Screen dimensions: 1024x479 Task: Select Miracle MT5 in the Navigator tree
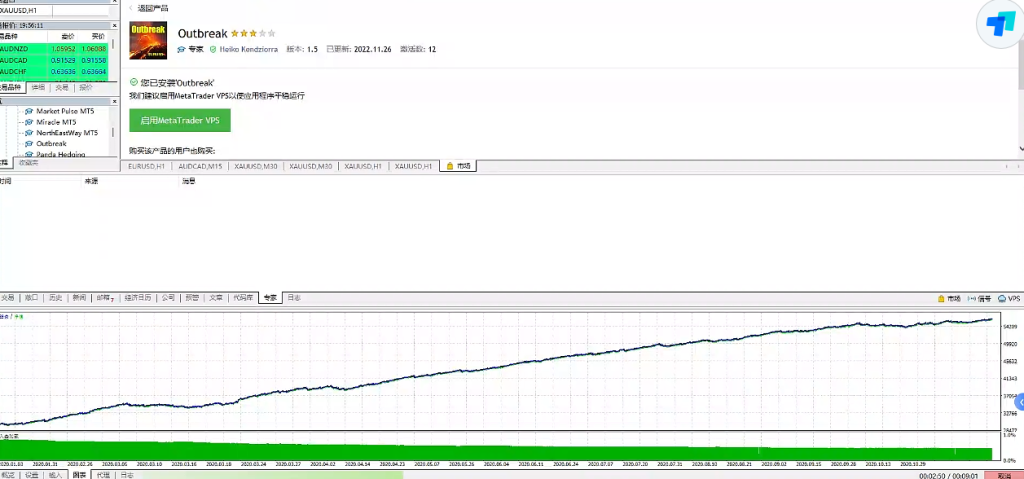56,122
